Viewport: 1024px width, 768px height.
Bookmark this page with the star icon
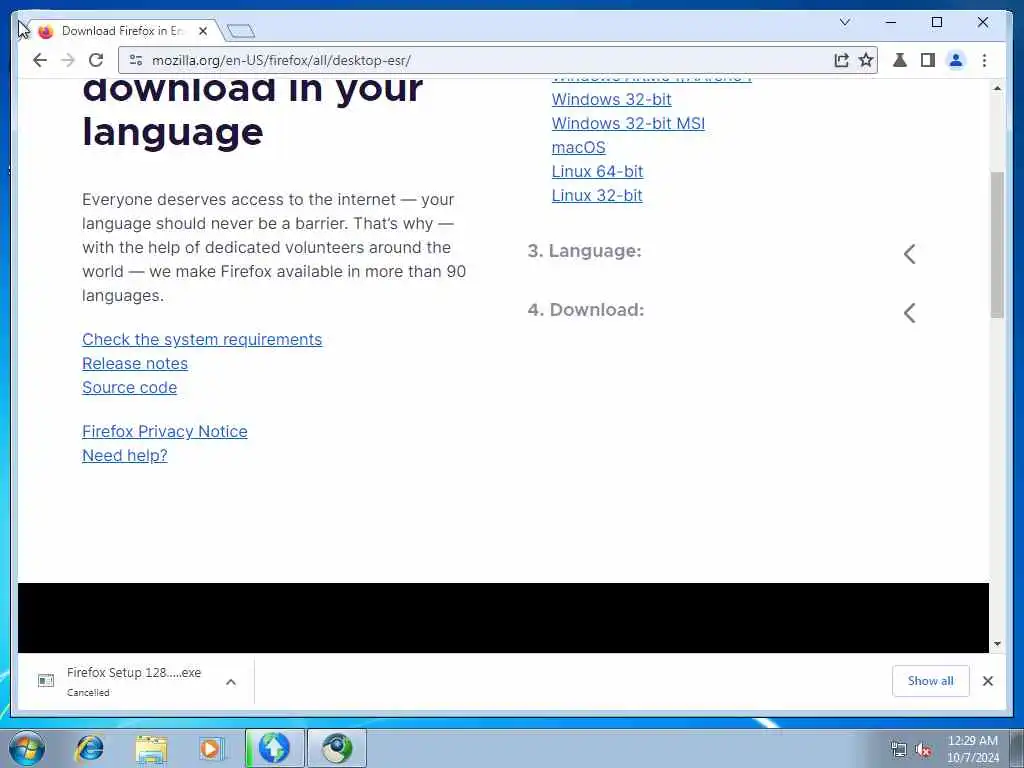click(x=865, y=60)
